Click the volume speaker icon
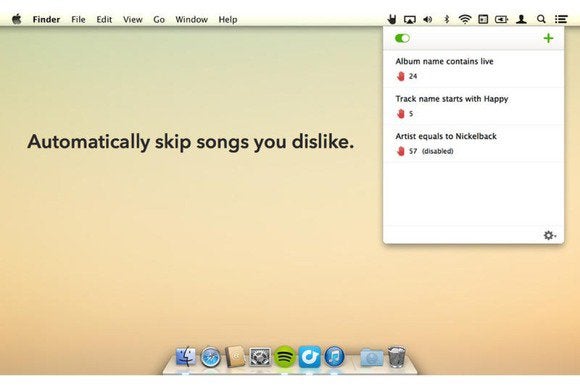 click(x=428, y=19)
